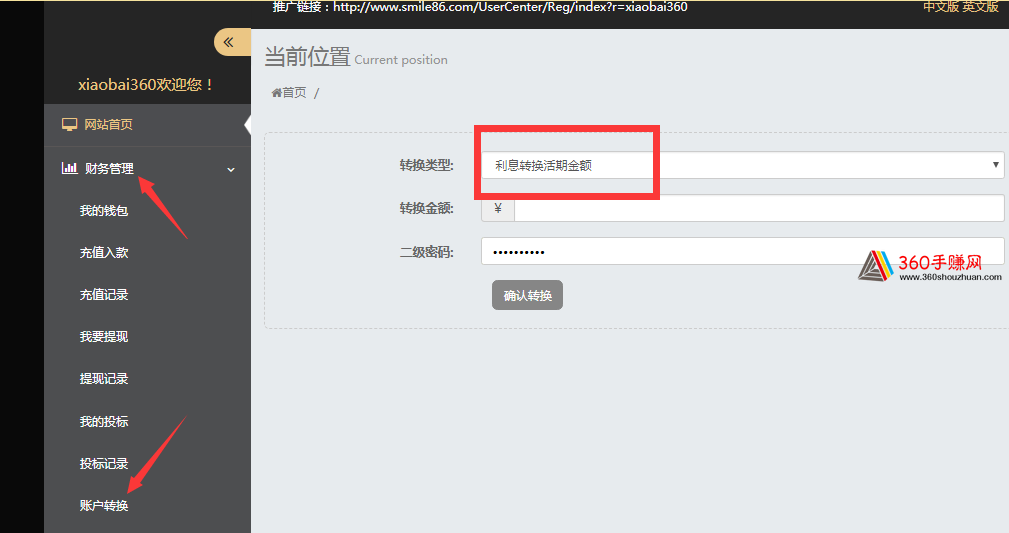Focus the 二级密码 password field

point(743,251)
